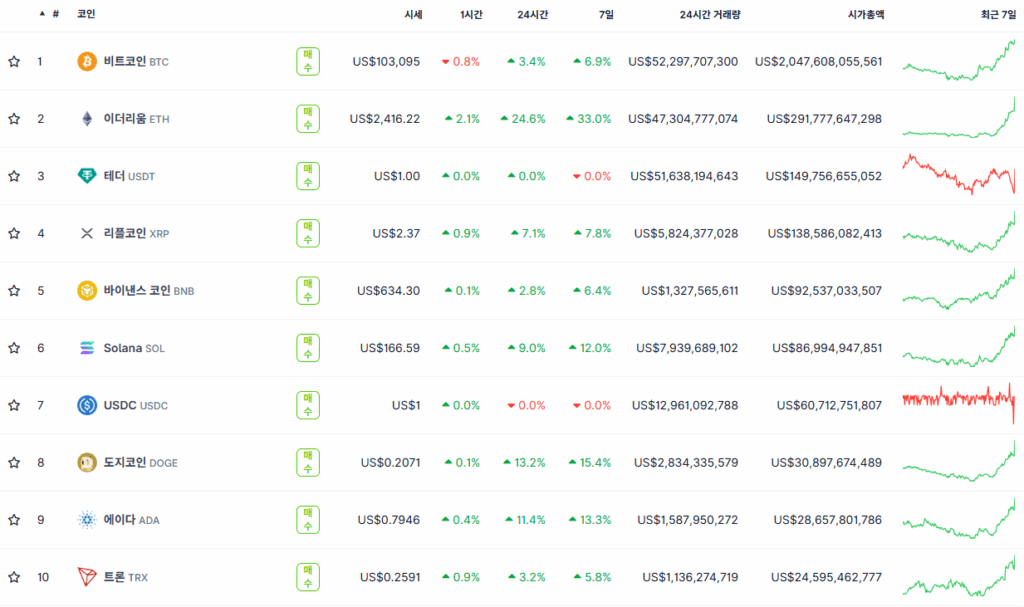Buy Dogecoin using its 매수 button
The width and height of the screenshot is (1024, 607).
coord(308,463)
